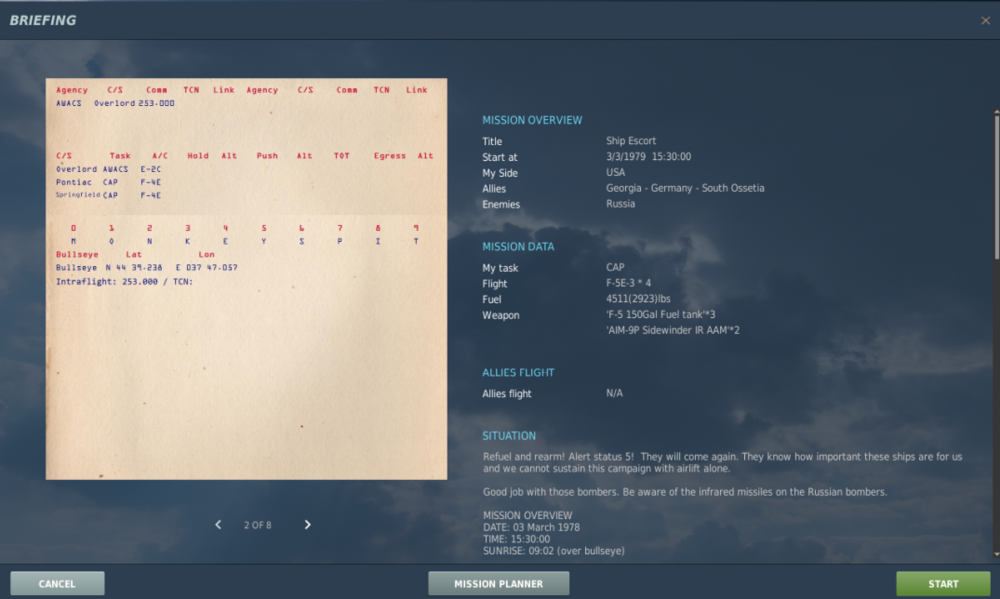Viewport: 1000px width, 599px height.
Task: Click 'Springfield CAP F-4E' row on card
Action: [108, 195]
